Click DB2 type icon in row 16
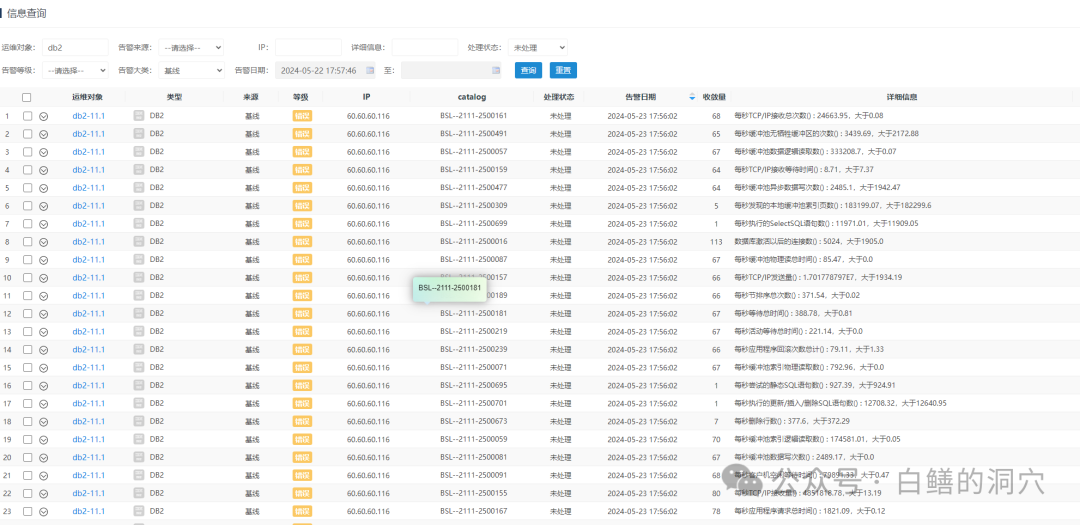 [138, 385]
